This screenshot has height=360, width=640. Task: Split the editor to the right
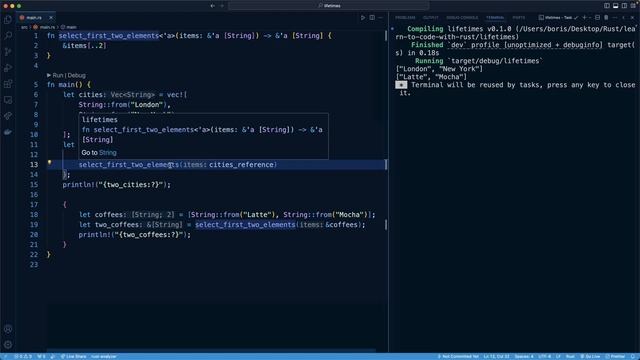[x=372, y=18]
